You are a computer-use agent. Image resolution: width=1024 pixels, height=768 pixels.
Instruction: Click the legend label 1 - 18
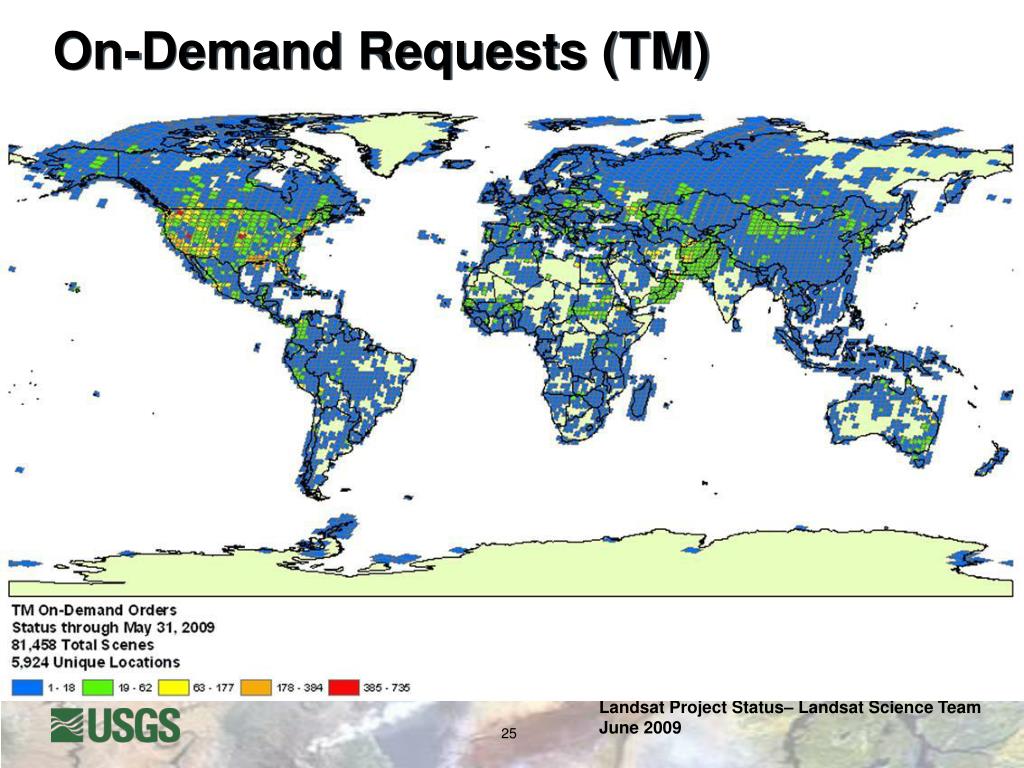point(61,688)
